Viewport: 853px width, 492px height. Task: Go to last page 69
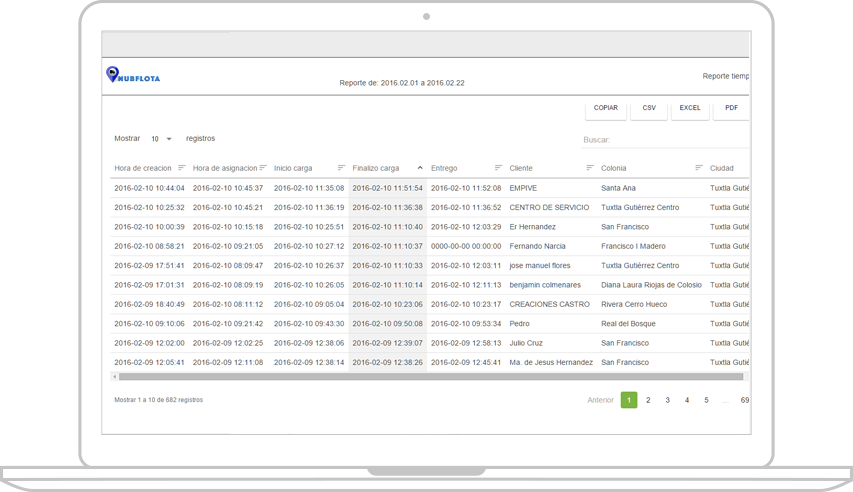(744, 400)
